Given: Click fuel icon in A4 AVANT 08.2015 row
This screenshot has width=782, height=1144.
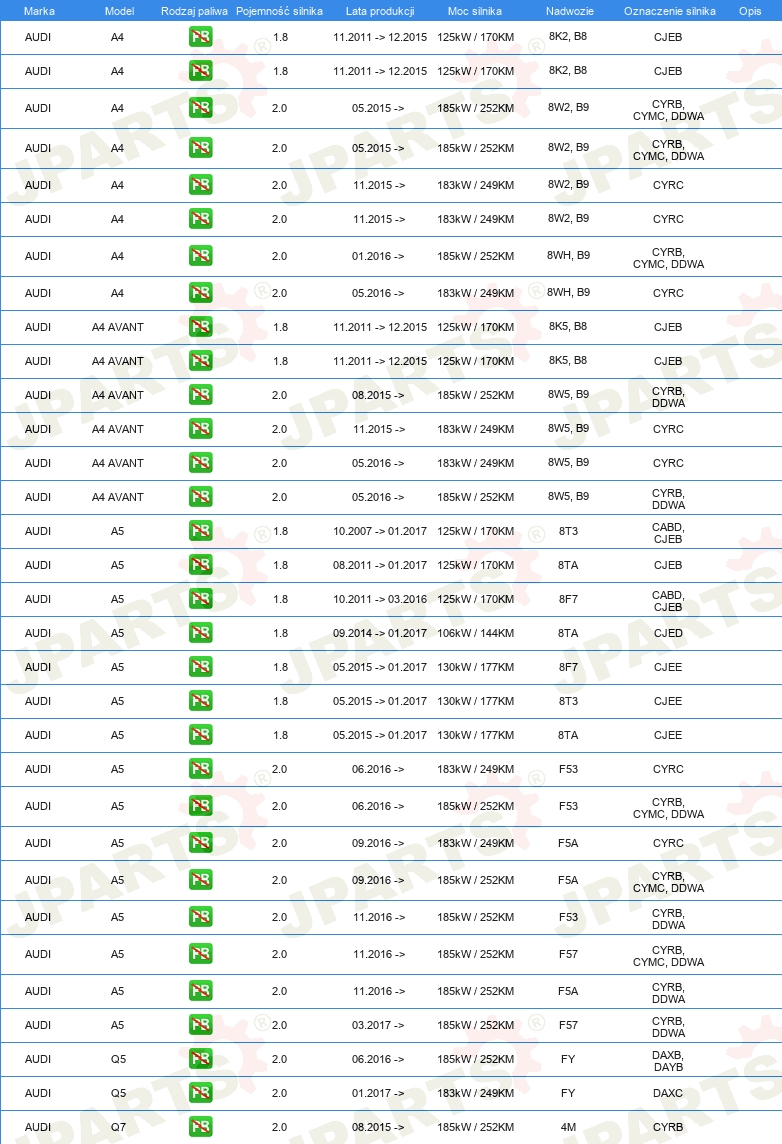Looking at the screenshot, I should click(201, 395).
